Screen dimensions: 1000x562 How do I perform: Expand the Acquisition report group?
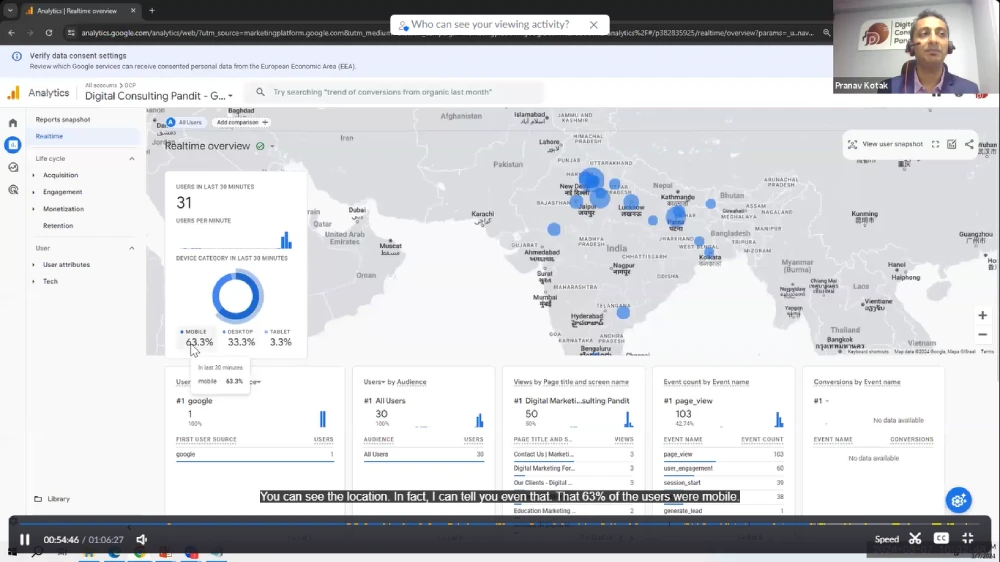(x=60, y=175)
